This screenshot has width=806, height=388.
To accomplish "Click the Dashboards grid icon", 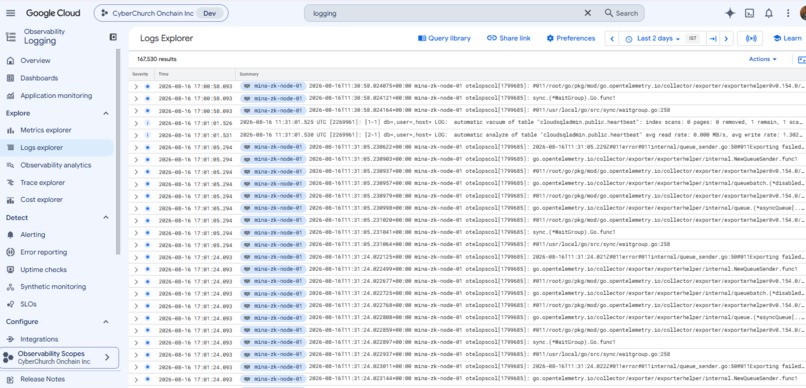I will [10, 78].
